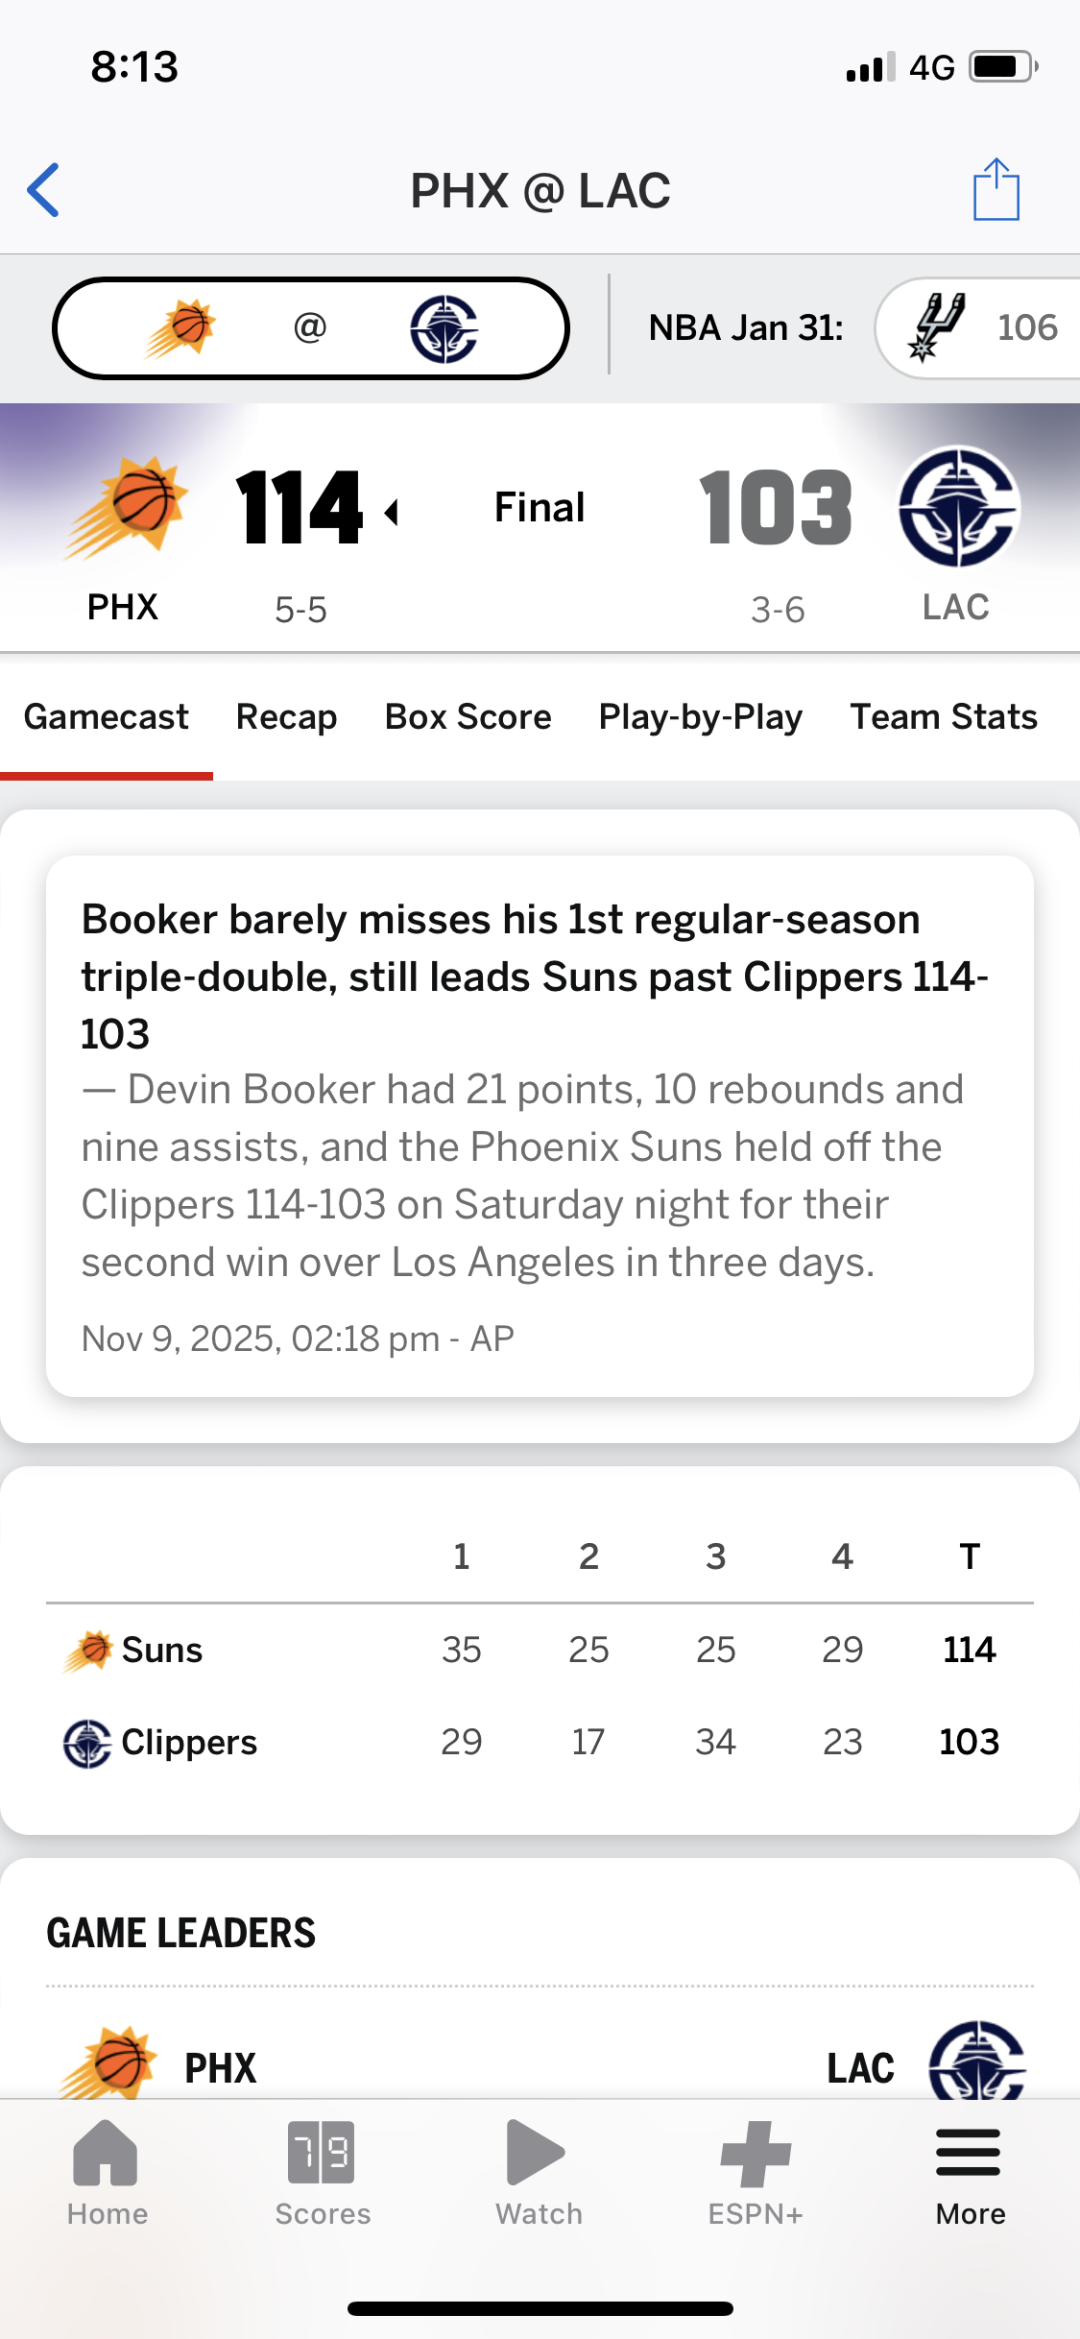The image size is (1080, 2339).
Task: Open the Home tab icon
Action: pyautogui.click(x=106, y=2172)
